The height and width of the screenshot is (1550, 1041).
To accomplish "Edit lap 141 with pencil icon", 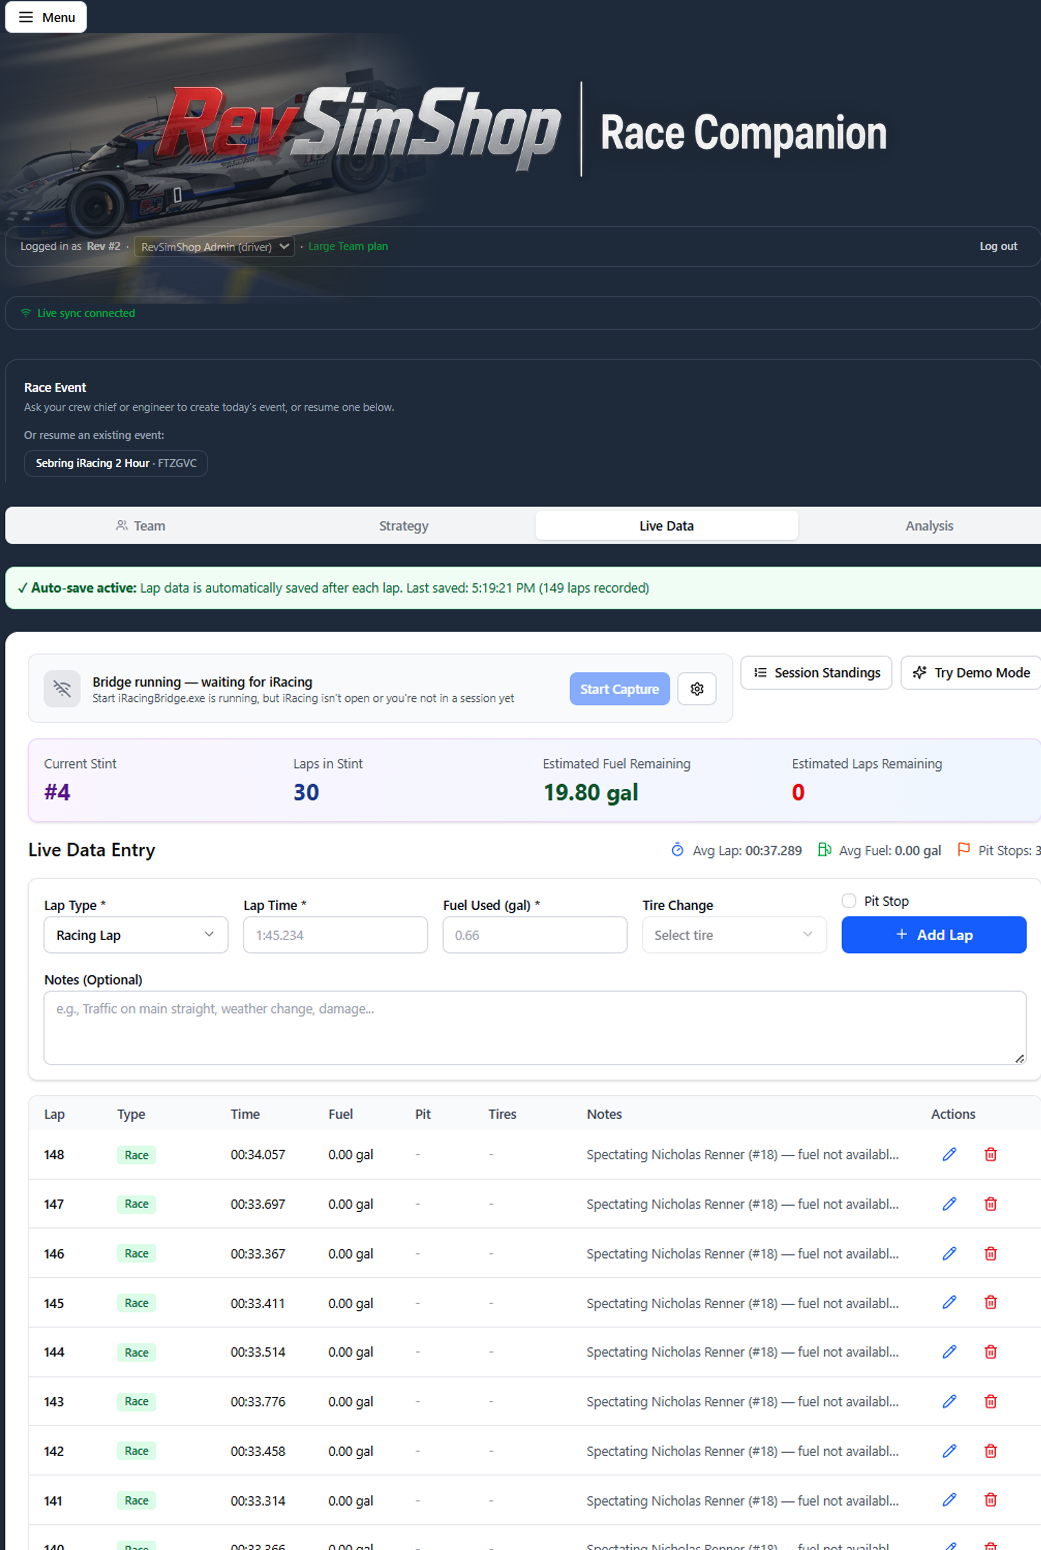I will point(949,1500).
